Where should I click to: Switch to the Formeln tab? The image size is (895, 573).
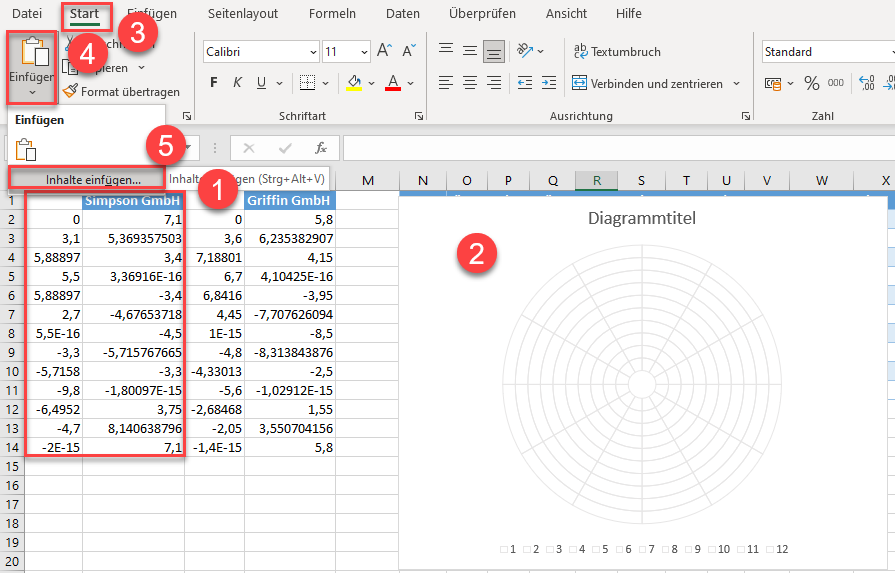[332, 13]
